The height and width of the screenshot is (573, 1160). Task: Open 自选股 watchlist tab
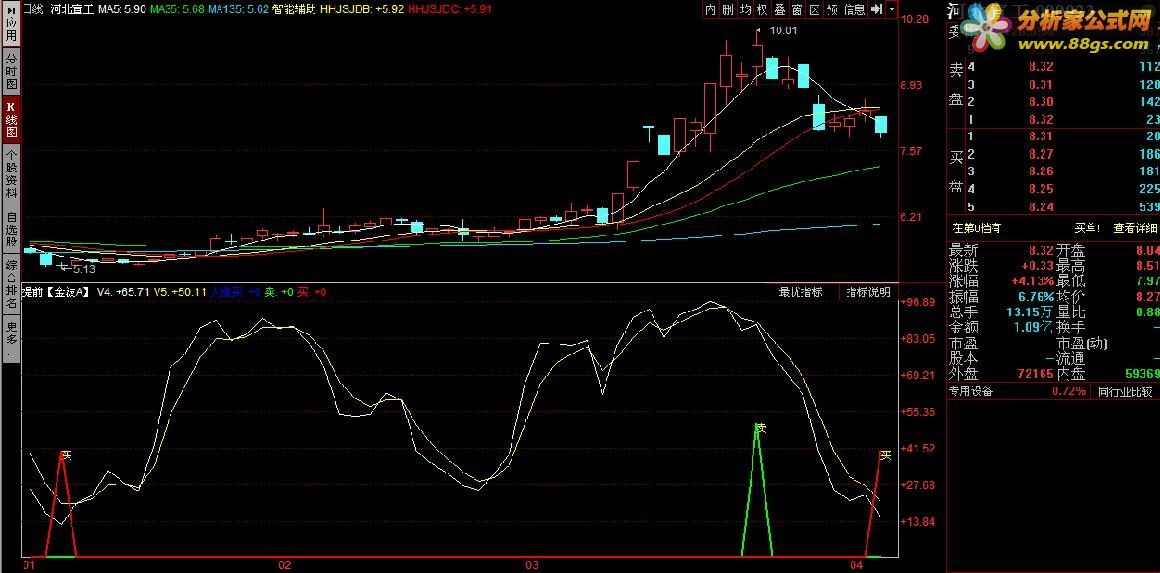[x=10, y=229]
